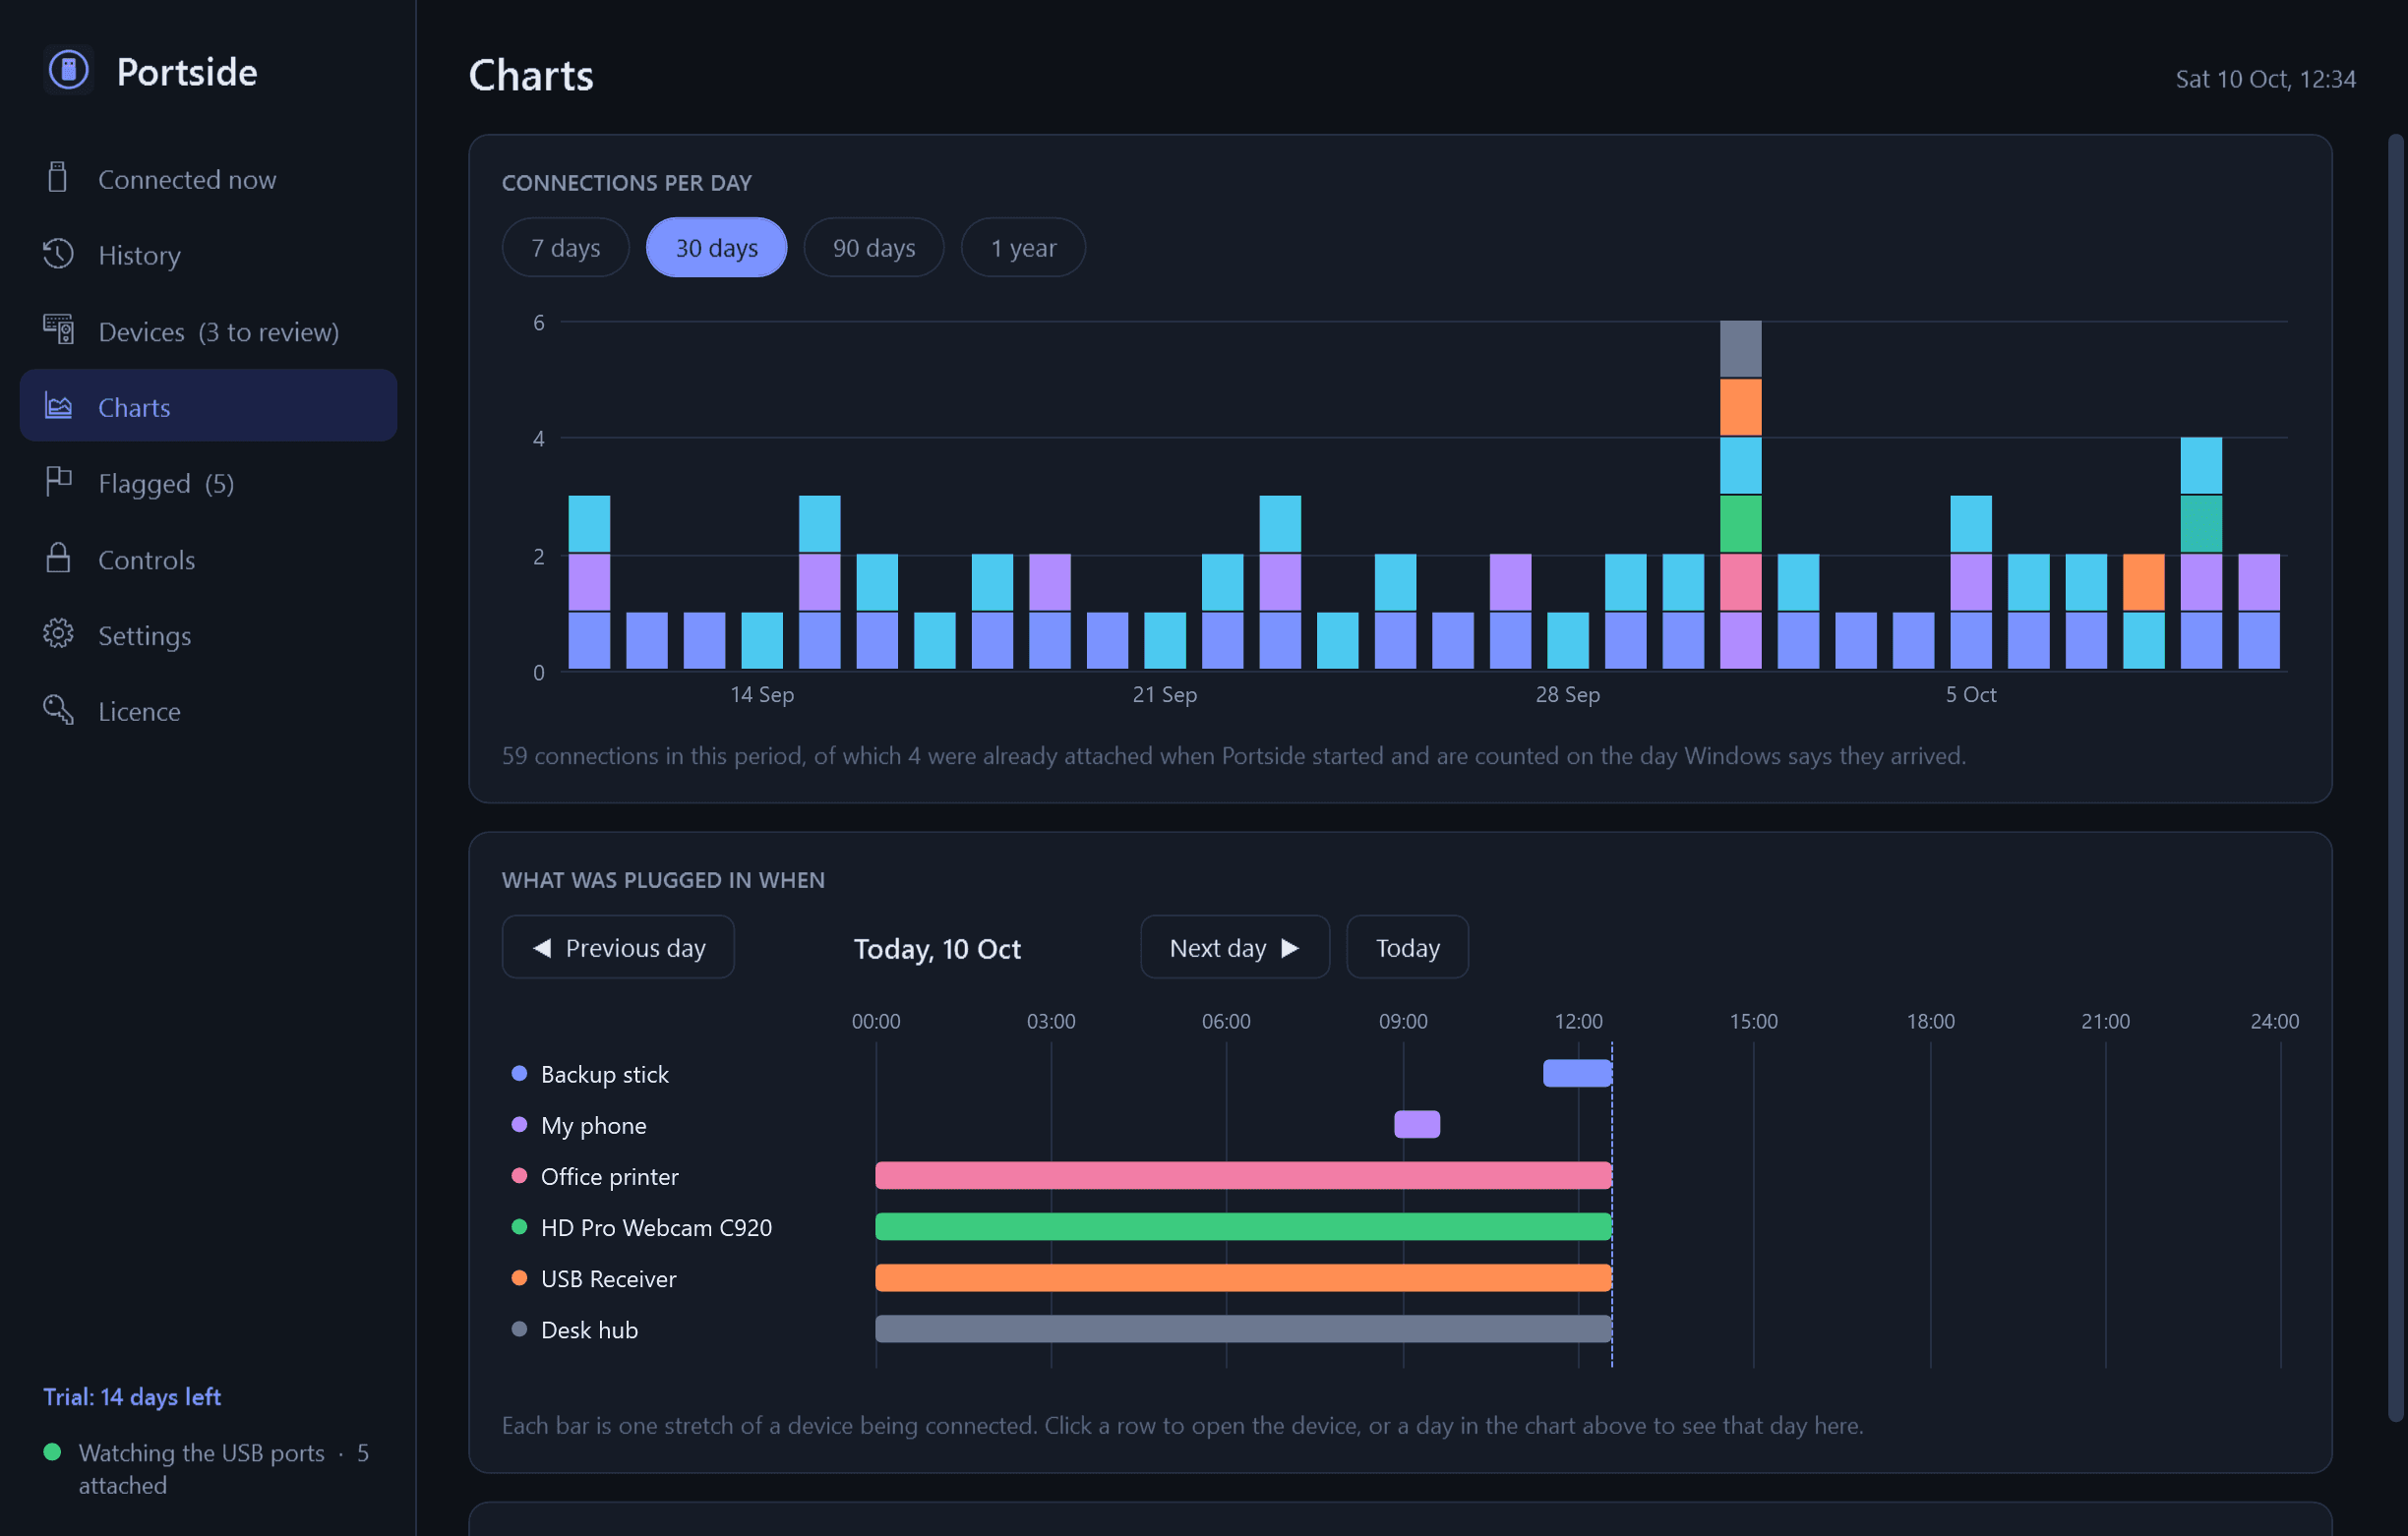Open Flagged (5) page

coord(208,482)
